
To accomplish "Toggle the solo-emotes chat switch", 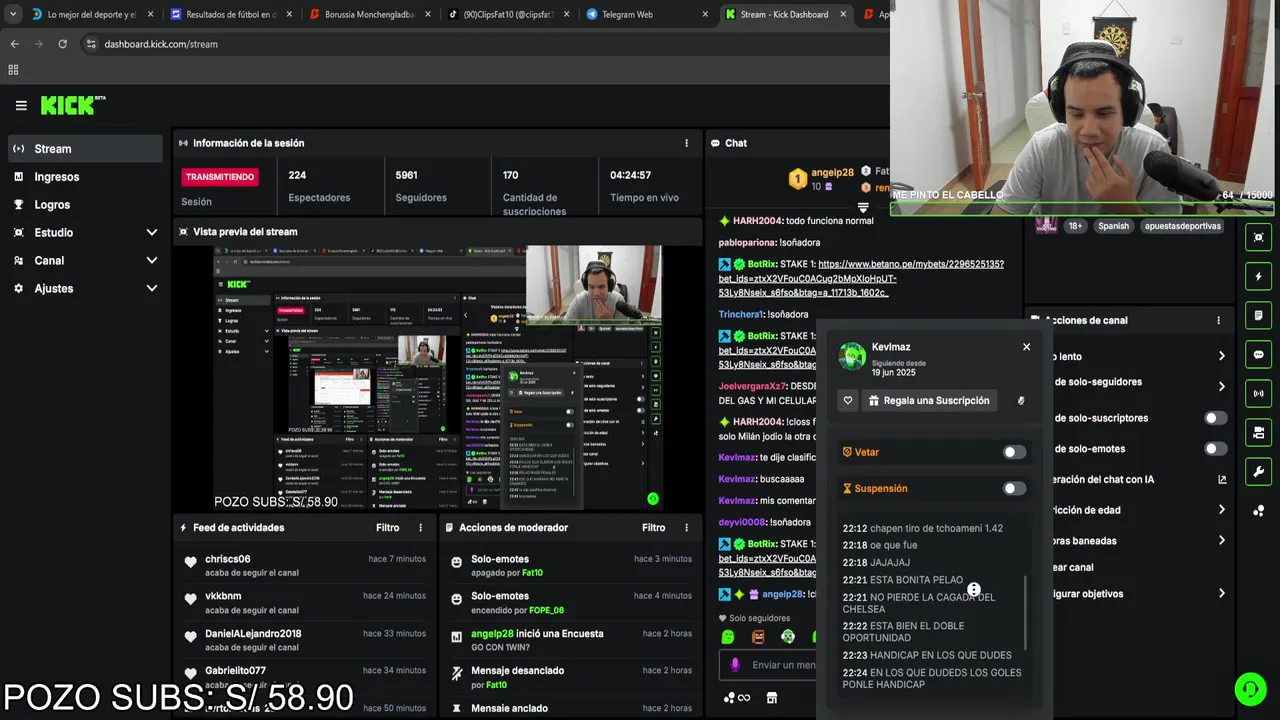I will (x=1215, y=449).
